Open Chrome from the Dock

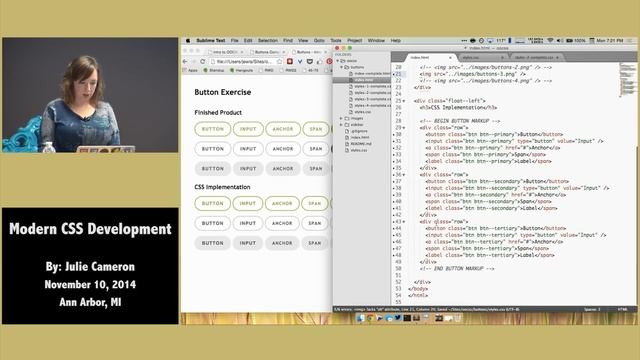[370, 318]
